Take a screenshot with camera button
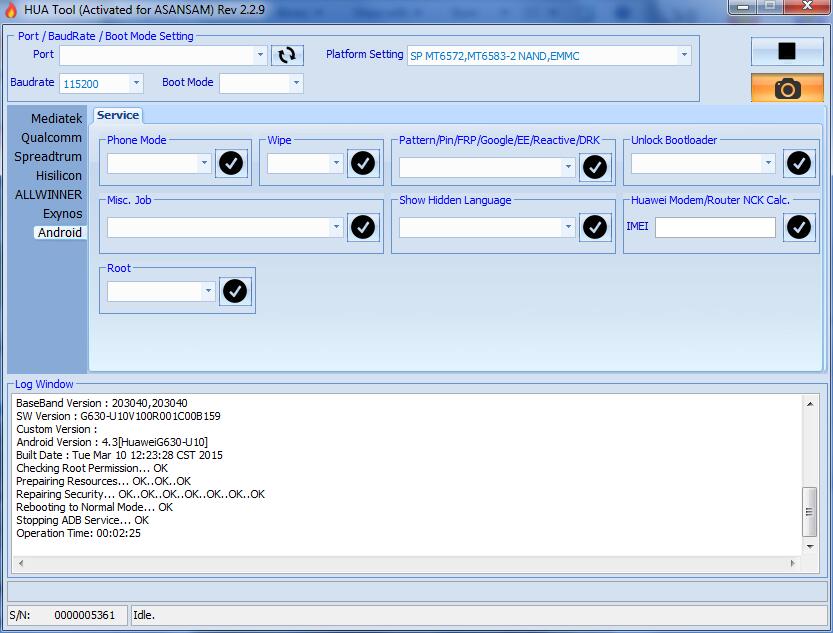833x633 pixels. 787,88
